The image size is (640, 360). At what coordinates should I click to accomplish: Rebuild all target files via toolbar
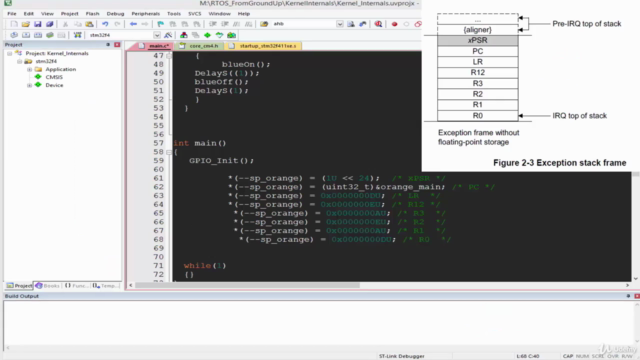tap(38, 35)
